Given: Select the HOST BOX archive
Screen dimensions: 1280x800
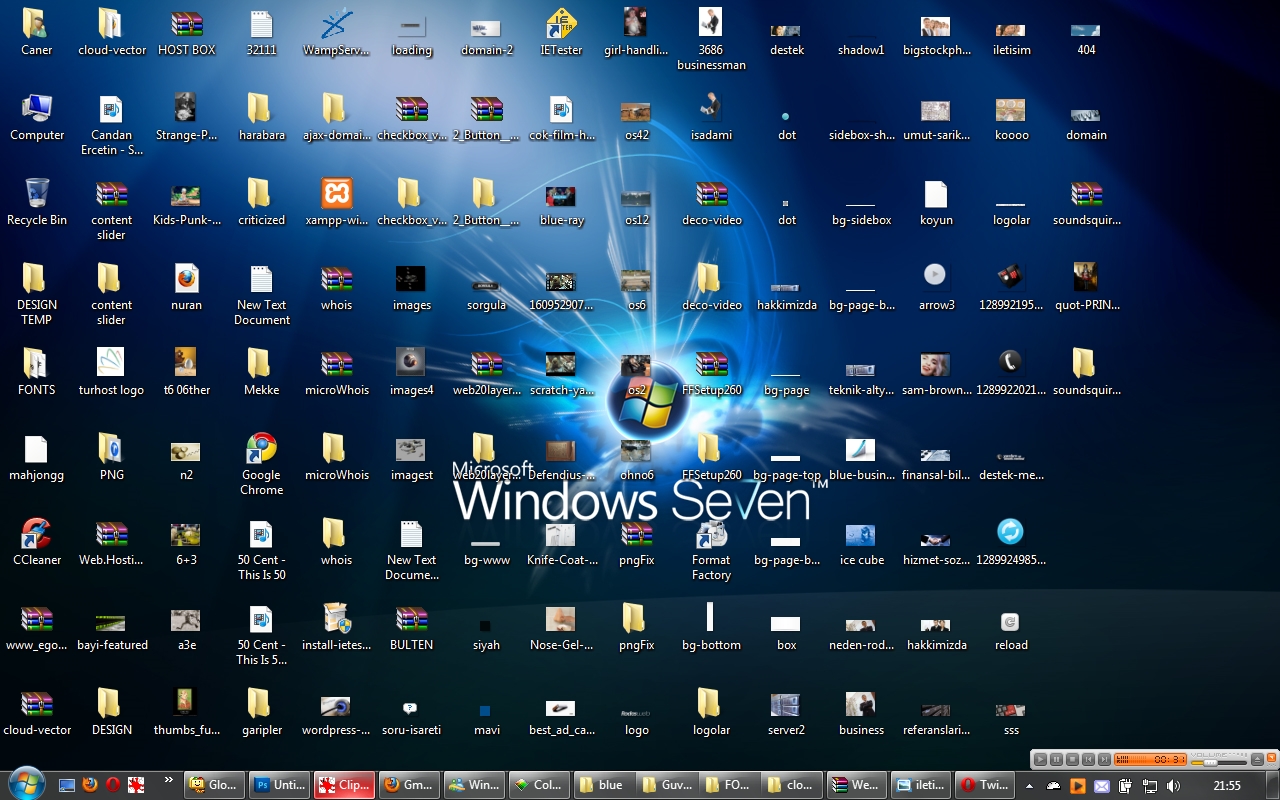Looking at the screenshot, I should pos(186,33).
